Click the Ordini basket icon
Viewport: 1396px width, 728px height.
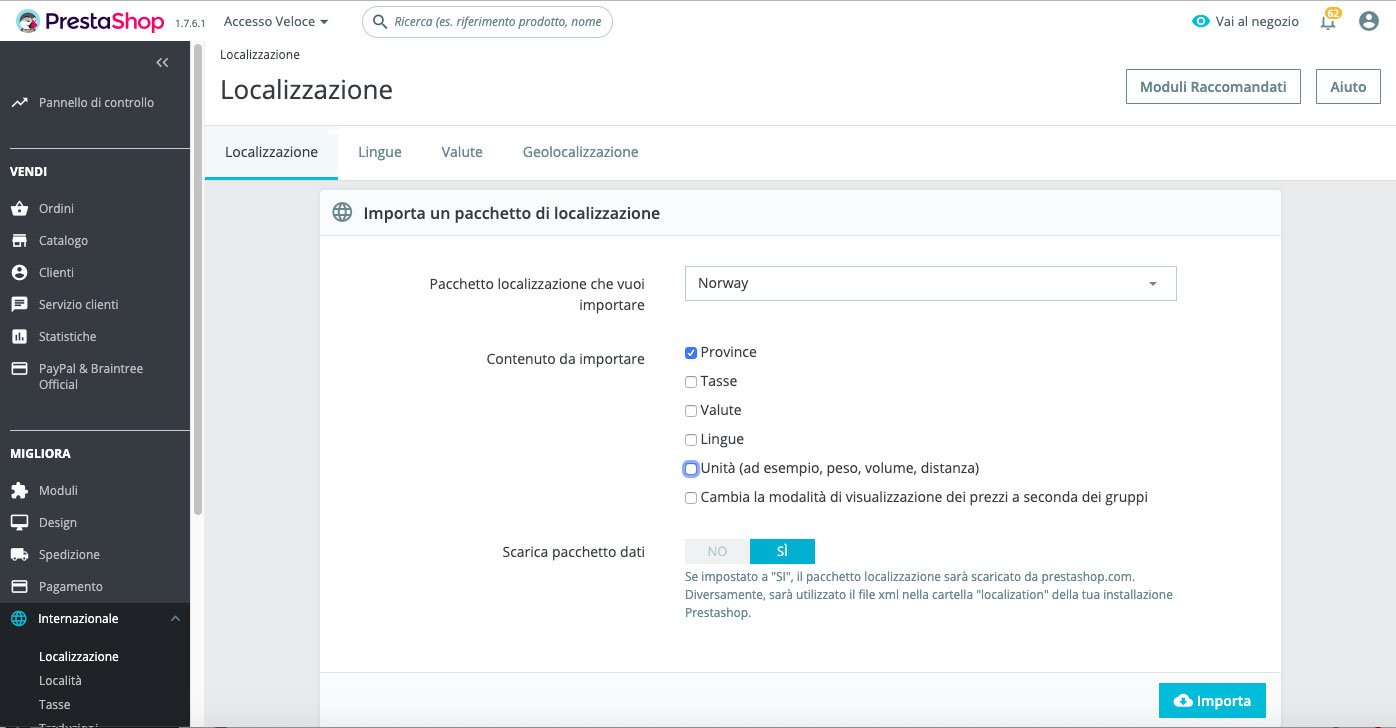click(19, 209)
